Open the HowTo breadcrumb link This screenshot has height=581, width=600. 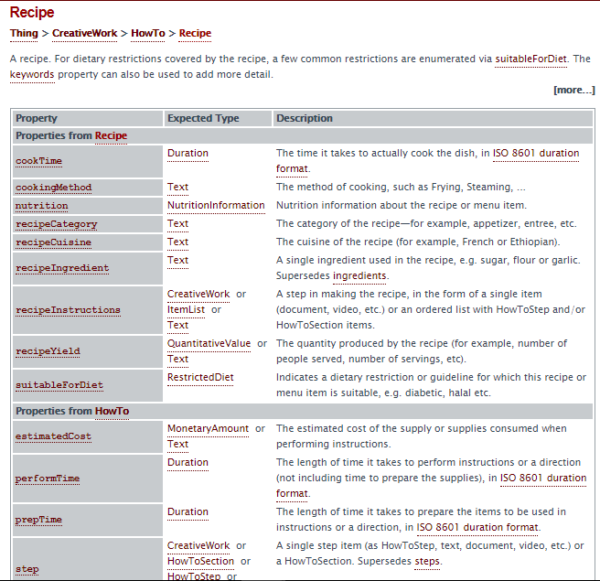click(148, 33)
